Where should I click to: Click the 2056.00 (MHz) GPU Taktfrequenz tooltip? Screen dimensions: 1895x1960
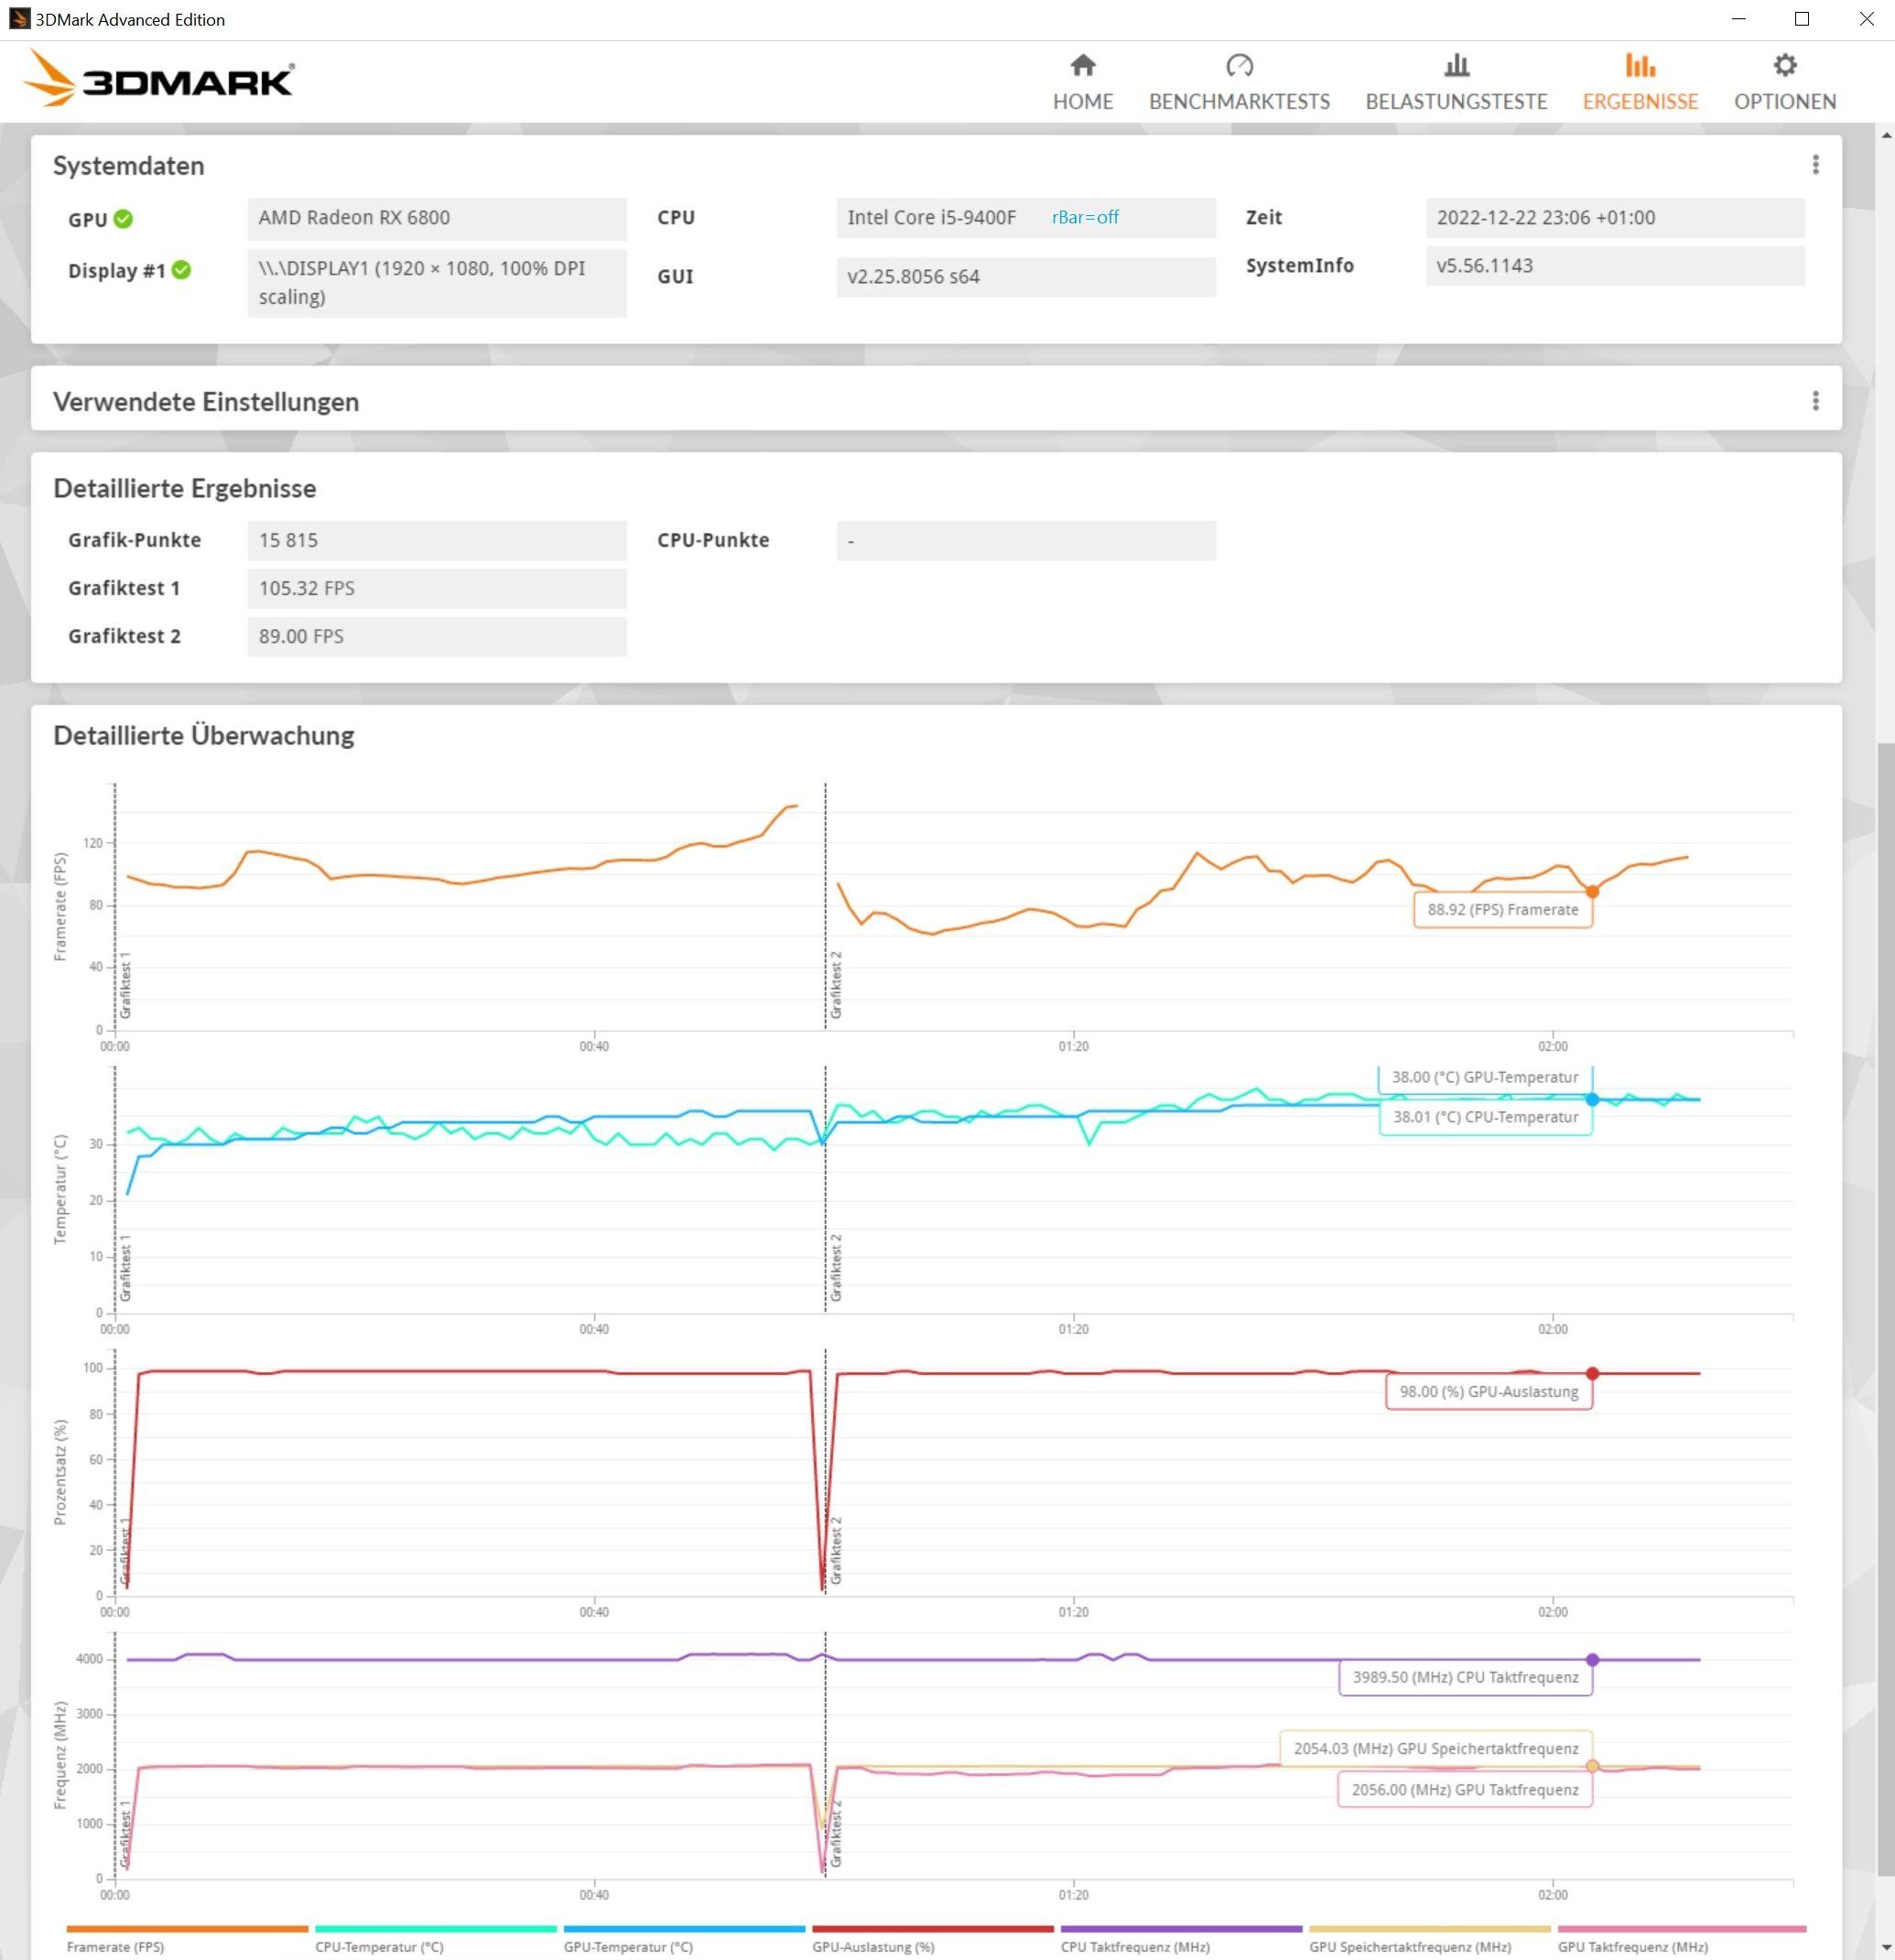pyautogui.click(x=1465, y=1790)
